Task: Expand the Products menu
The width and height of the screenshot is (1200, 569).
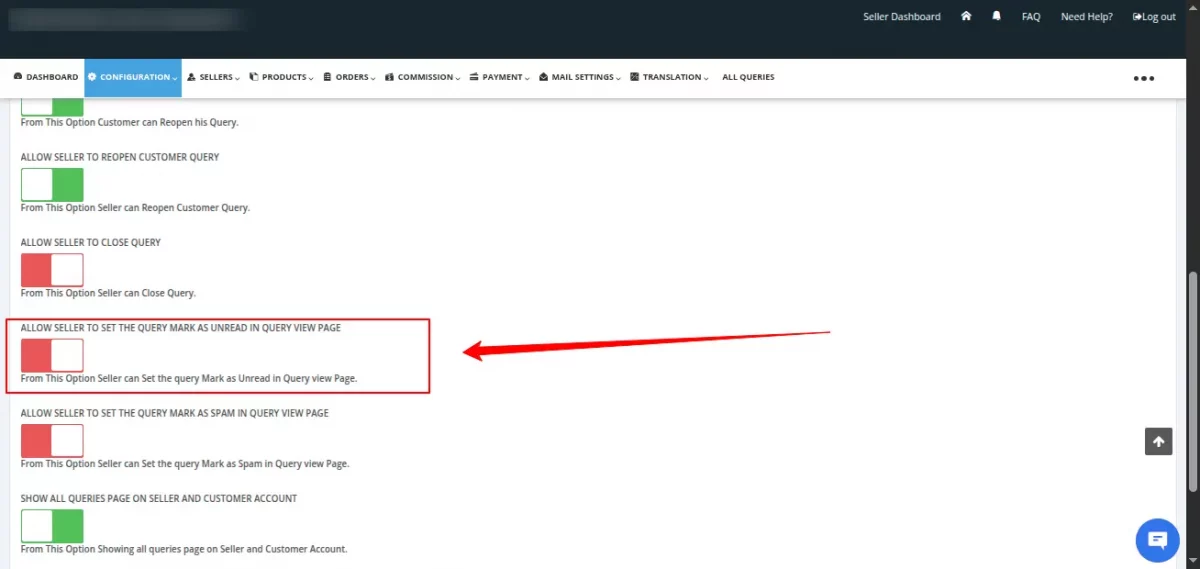Action: pyautogui.click(x=281, y=77)
